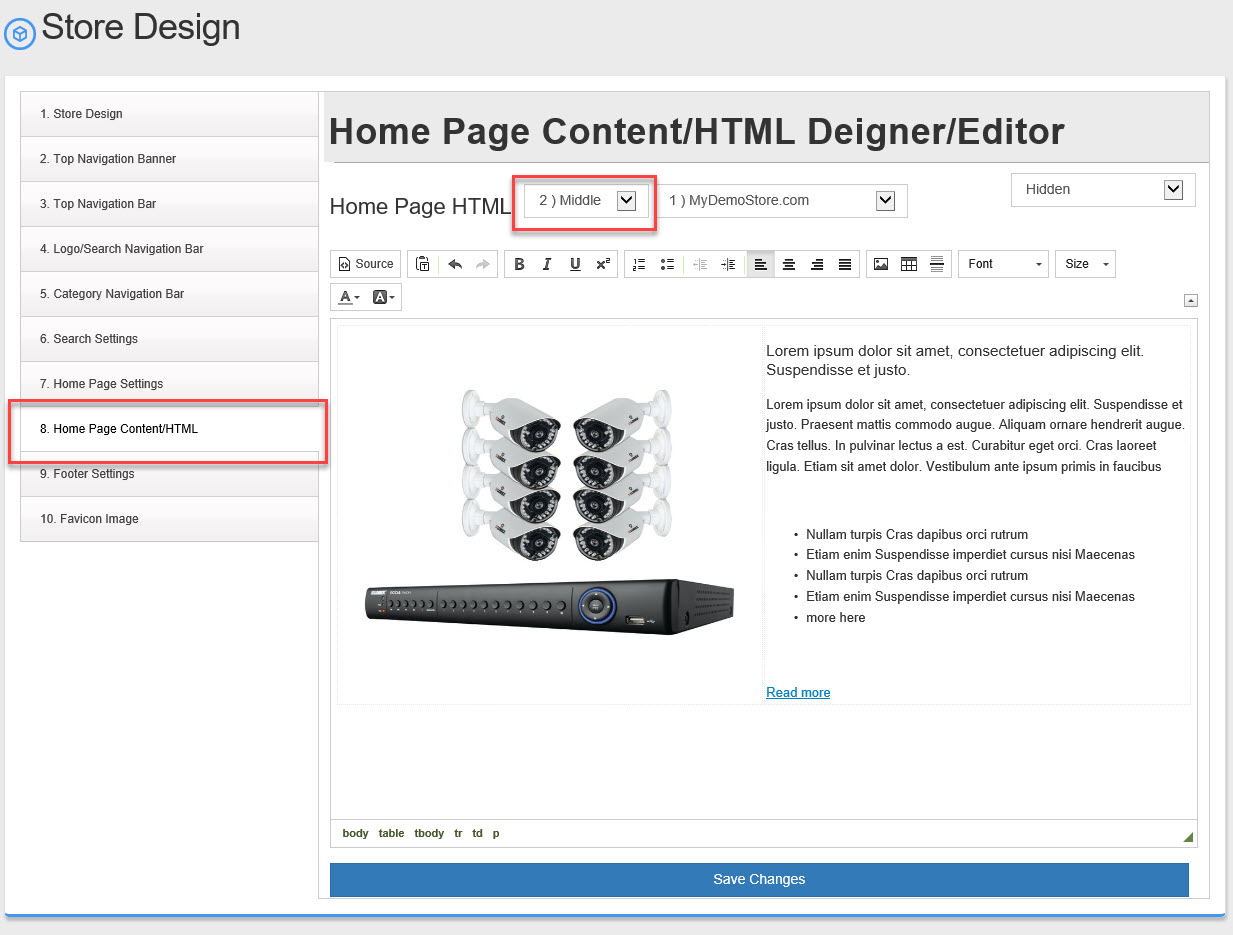Insert a bulleted list
This screenshot has height=935, width=1233.
click(667, 264)
